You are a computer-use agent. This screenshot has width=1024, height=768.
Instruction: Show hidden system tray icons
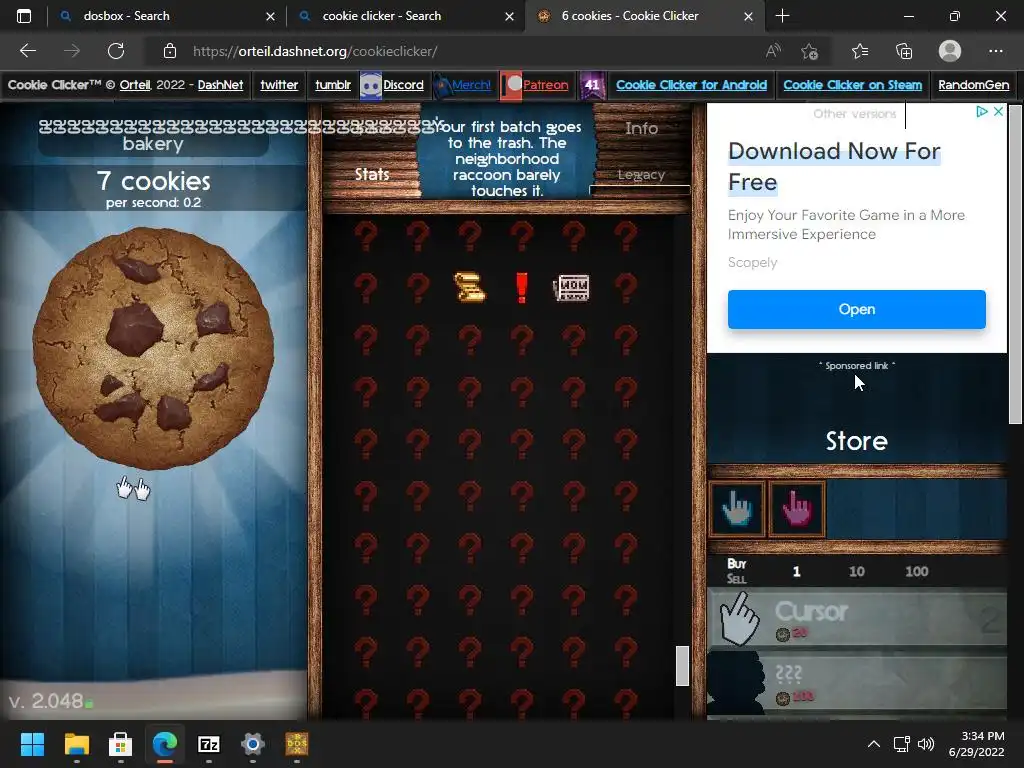[x=874, y=744]
